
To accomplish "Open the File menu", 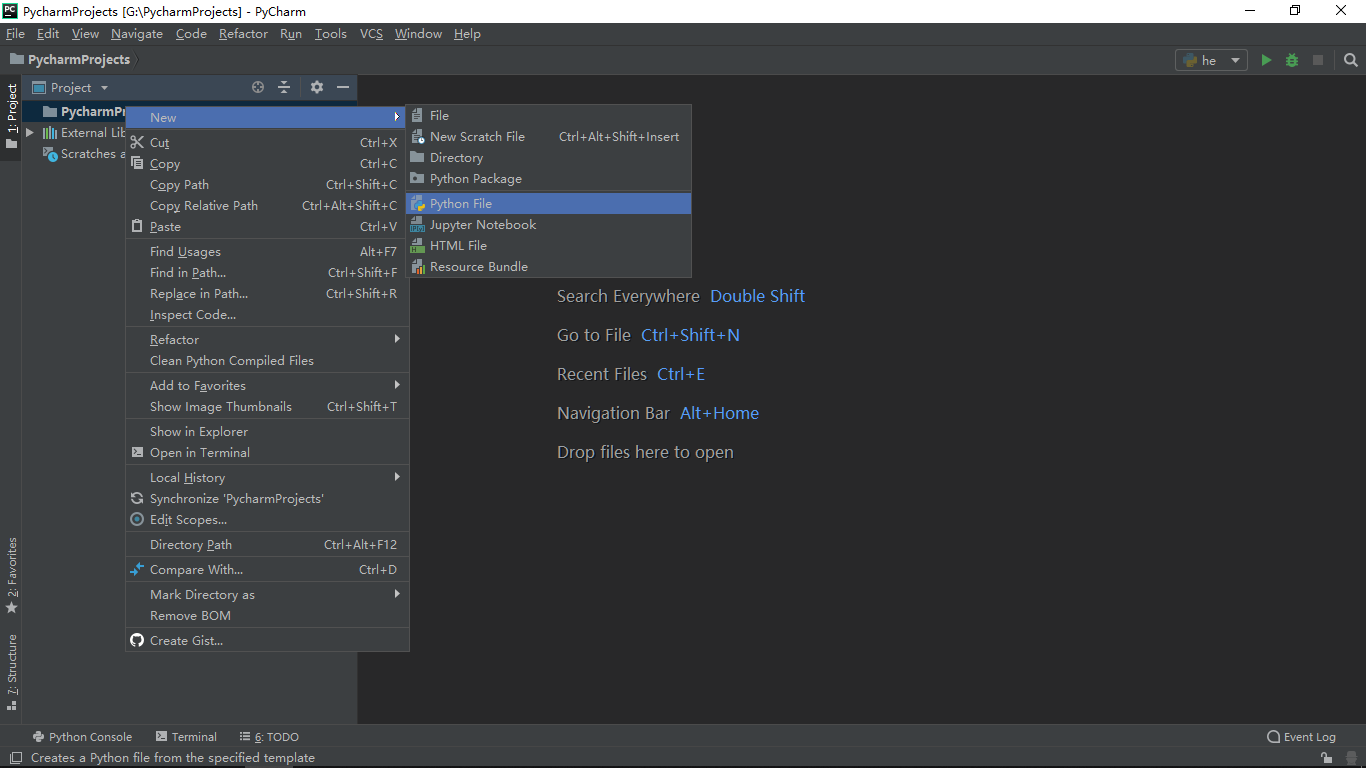I will pos(15,33).
